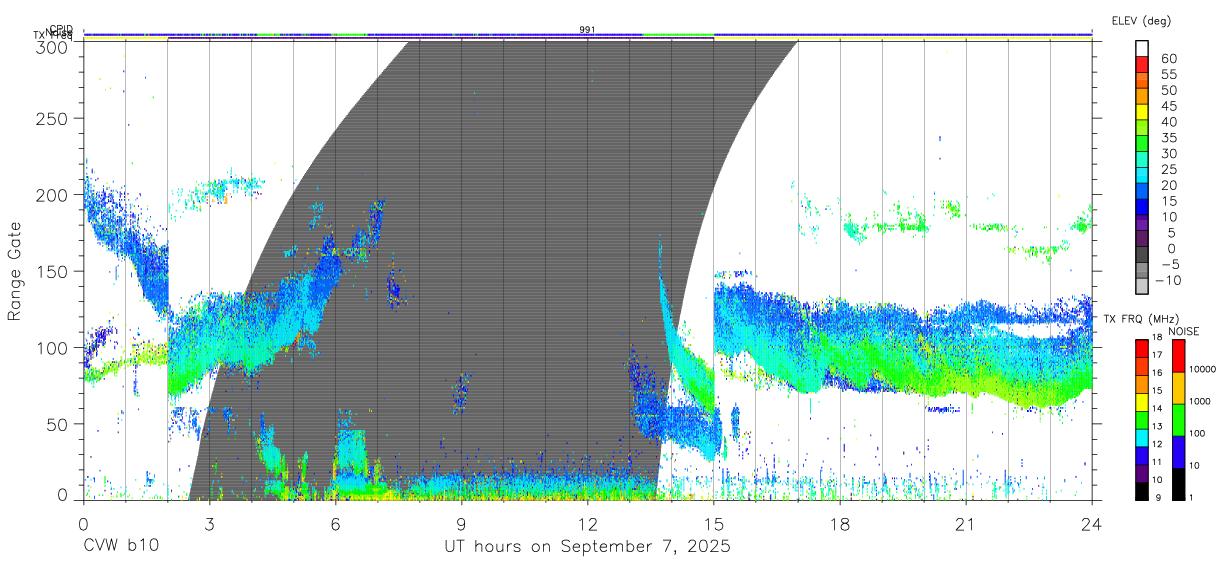The width and height of the screenshot is (1228, 567).
Task: Click the NOISE legend label '10000'
Action: (x=1204, y=369)
